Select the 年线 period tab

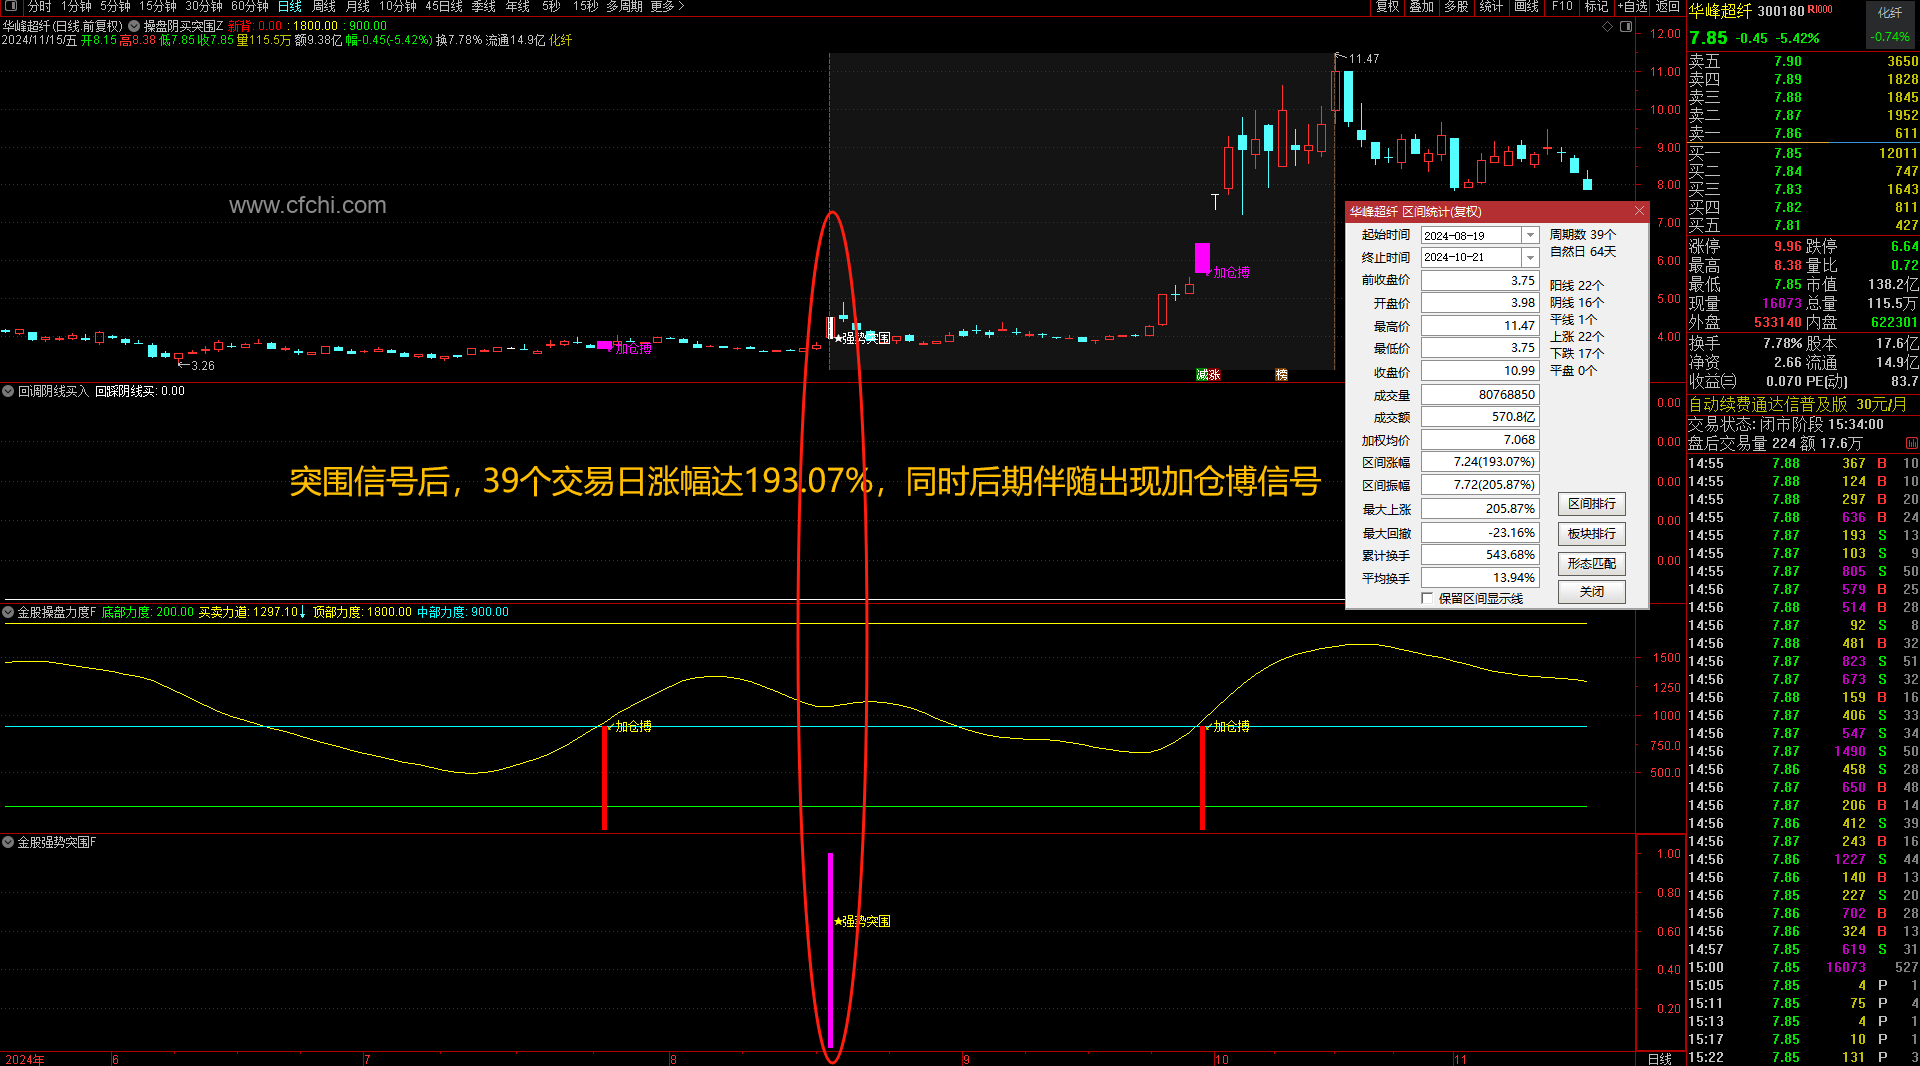[518, 6]
